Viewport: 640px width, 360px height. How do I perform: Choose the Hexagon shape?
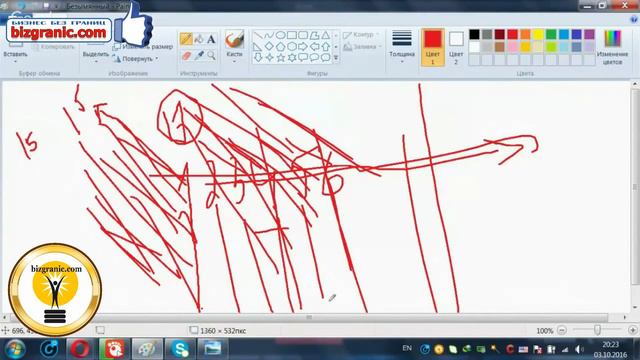tap(291, 47)
